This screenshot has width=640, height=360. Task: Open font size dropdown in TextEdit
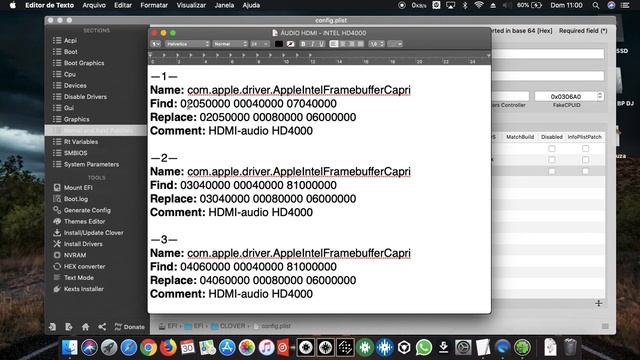coord(260,44)
